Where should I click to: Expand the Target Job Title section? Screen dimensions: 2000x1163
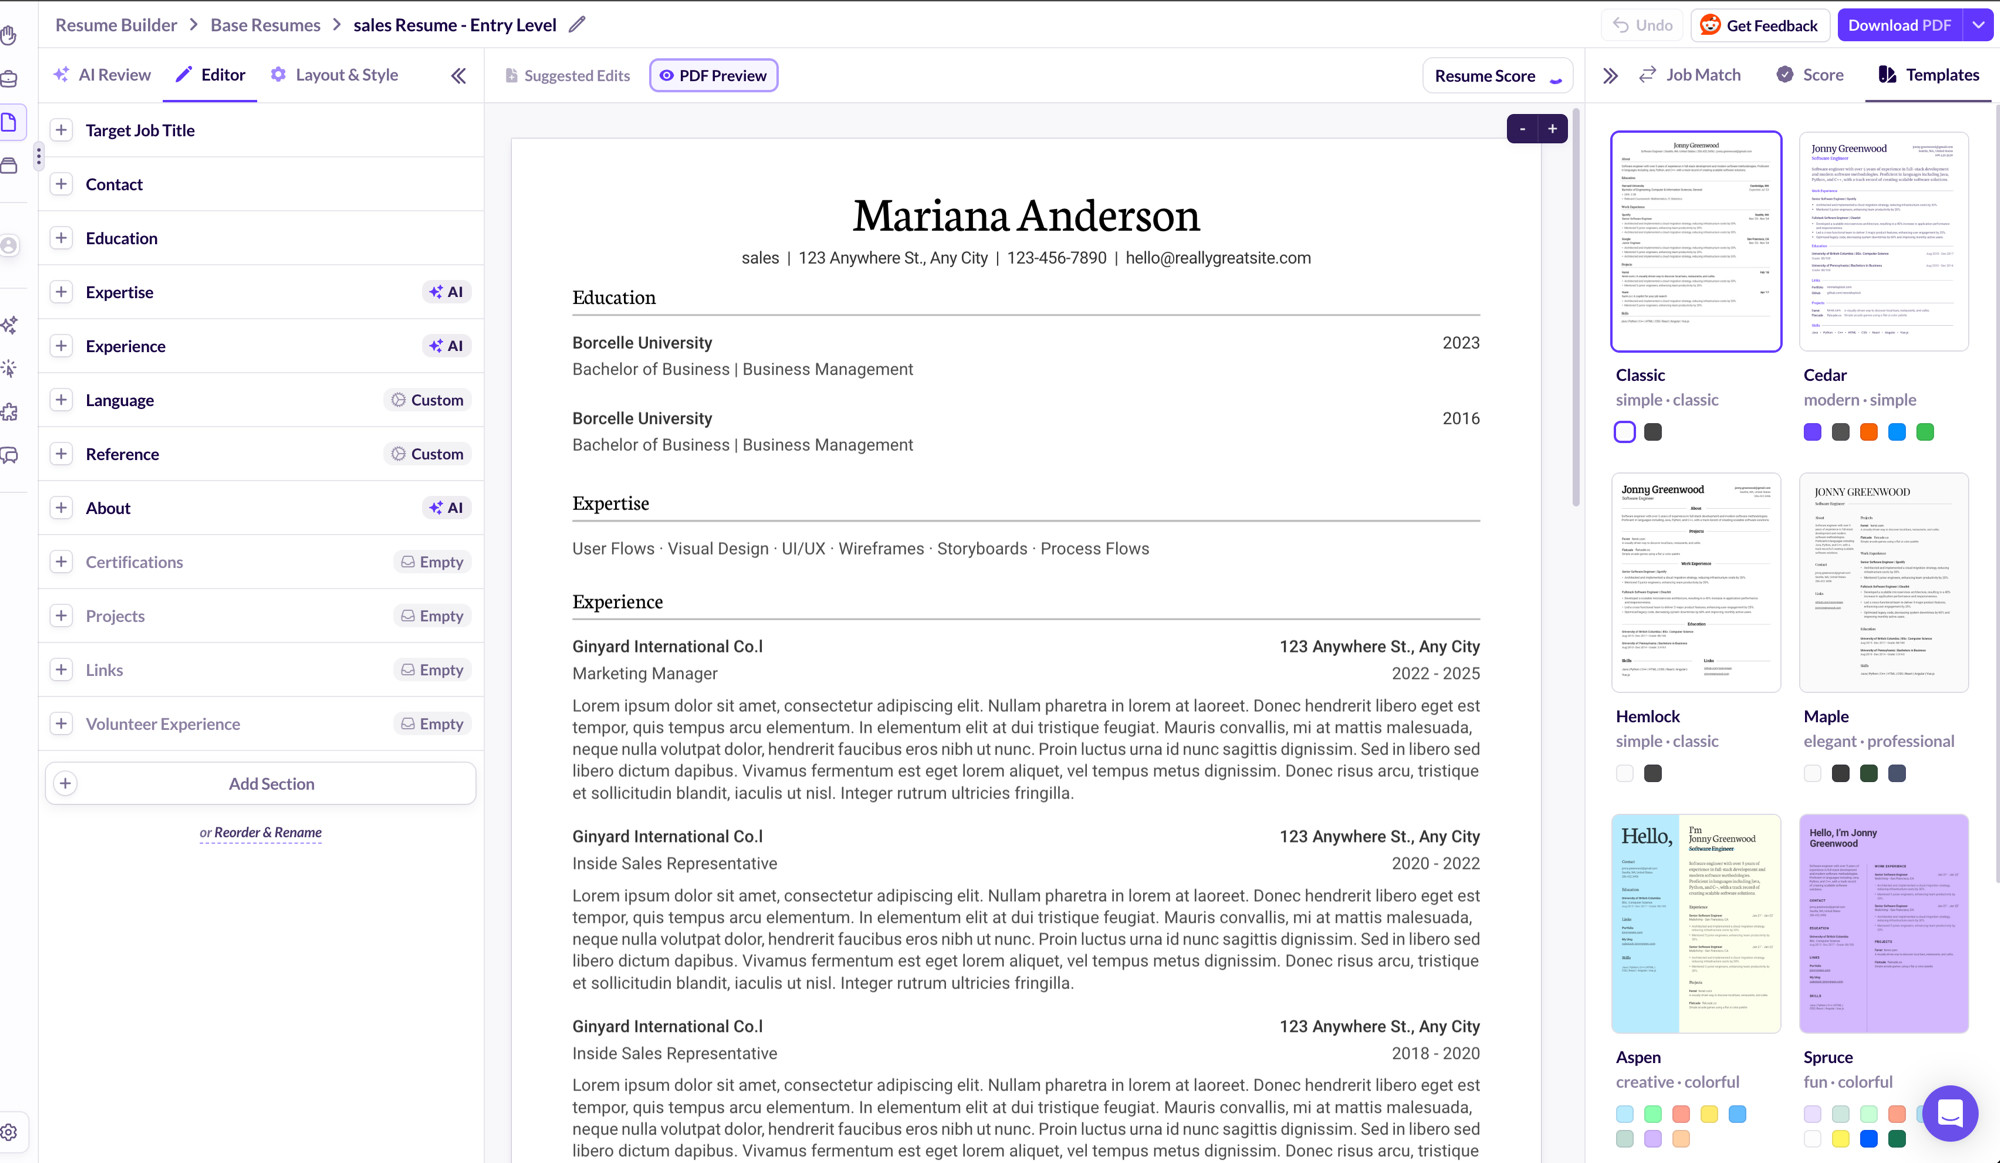pos(61,130)
